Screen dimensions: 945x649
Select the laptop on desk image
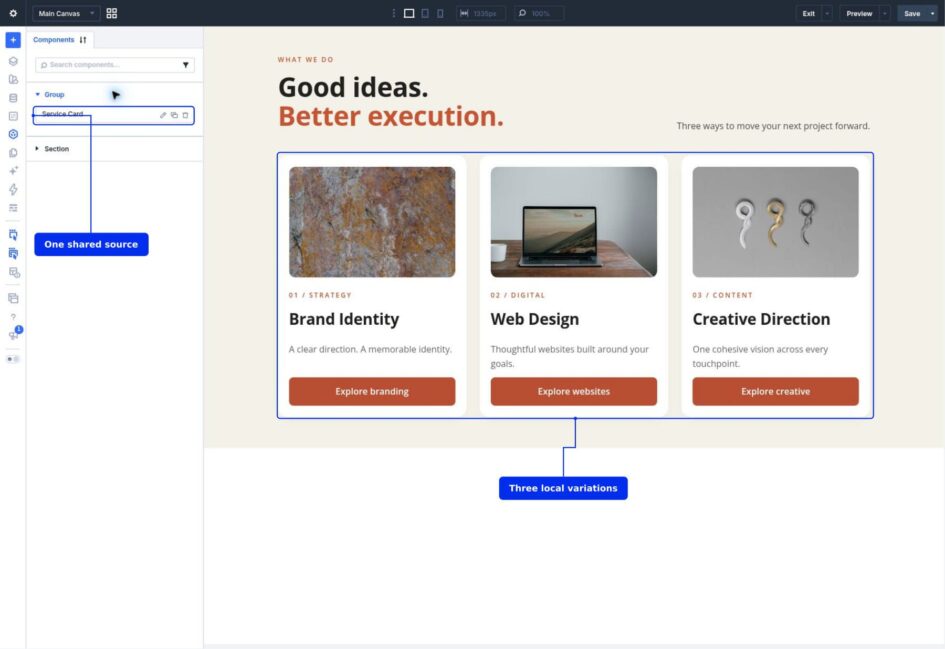tap(574, 222)
